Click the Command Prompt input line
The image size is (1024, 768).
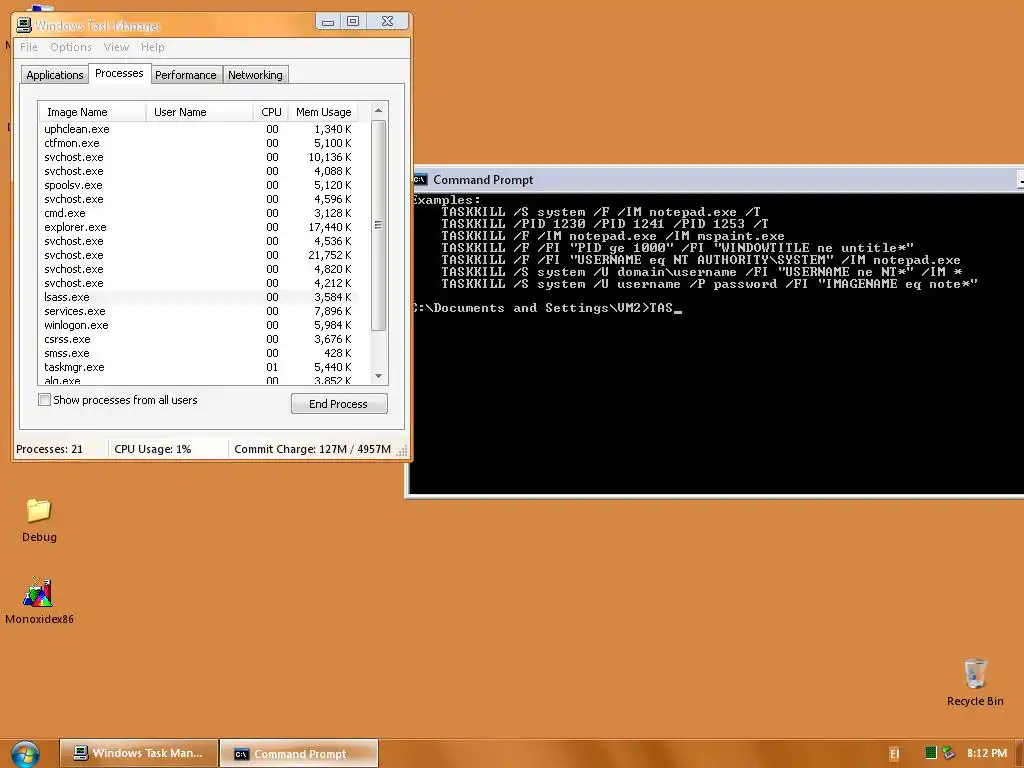[547, 308]
